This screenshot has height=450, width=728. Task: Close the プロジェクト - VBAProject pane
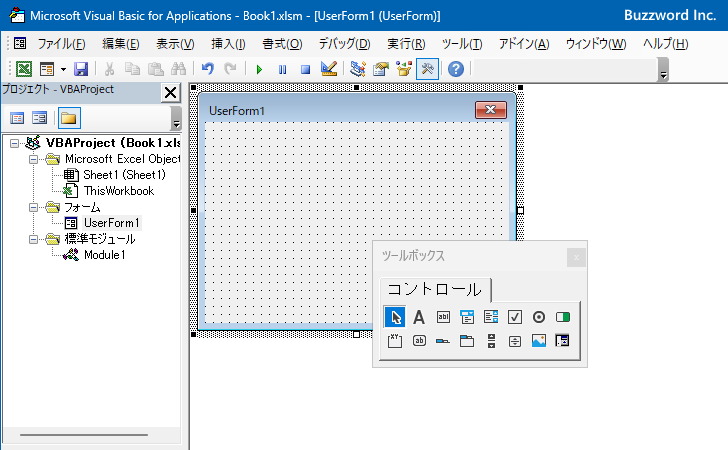coord(170,92)
